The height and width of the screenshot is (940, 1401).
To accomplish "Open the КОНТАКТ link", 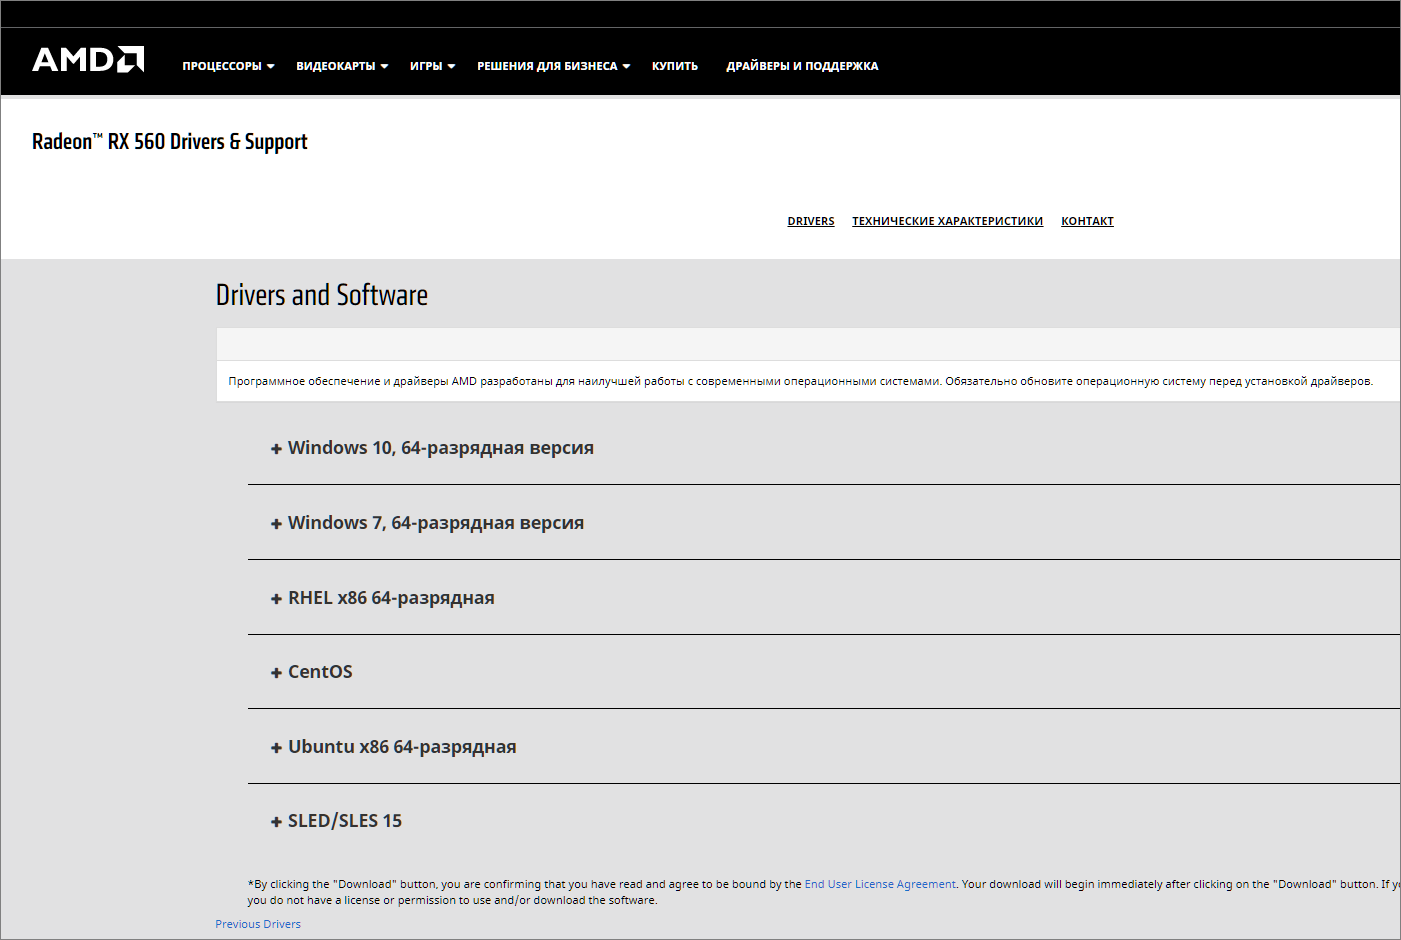I will pos(1087,221).
